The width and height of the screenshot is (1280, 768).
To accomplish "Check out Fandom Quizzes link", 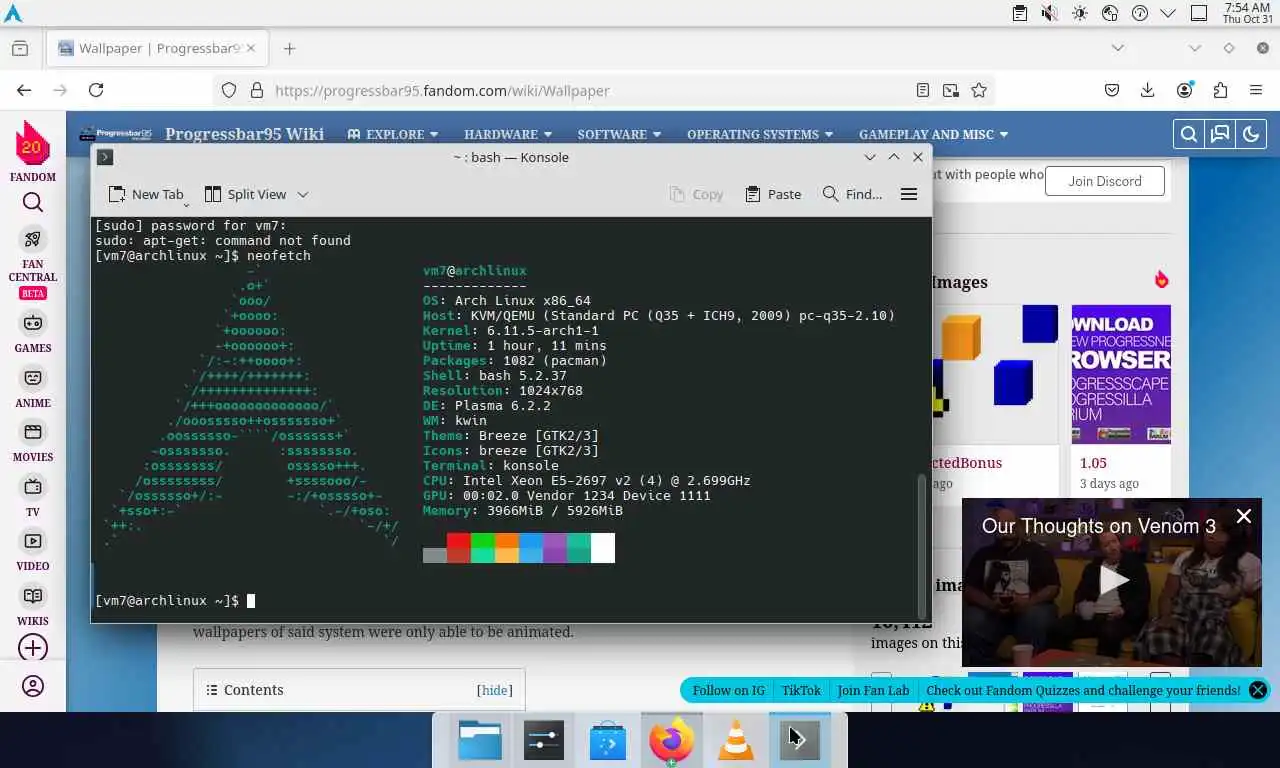I will [1083, 690].
